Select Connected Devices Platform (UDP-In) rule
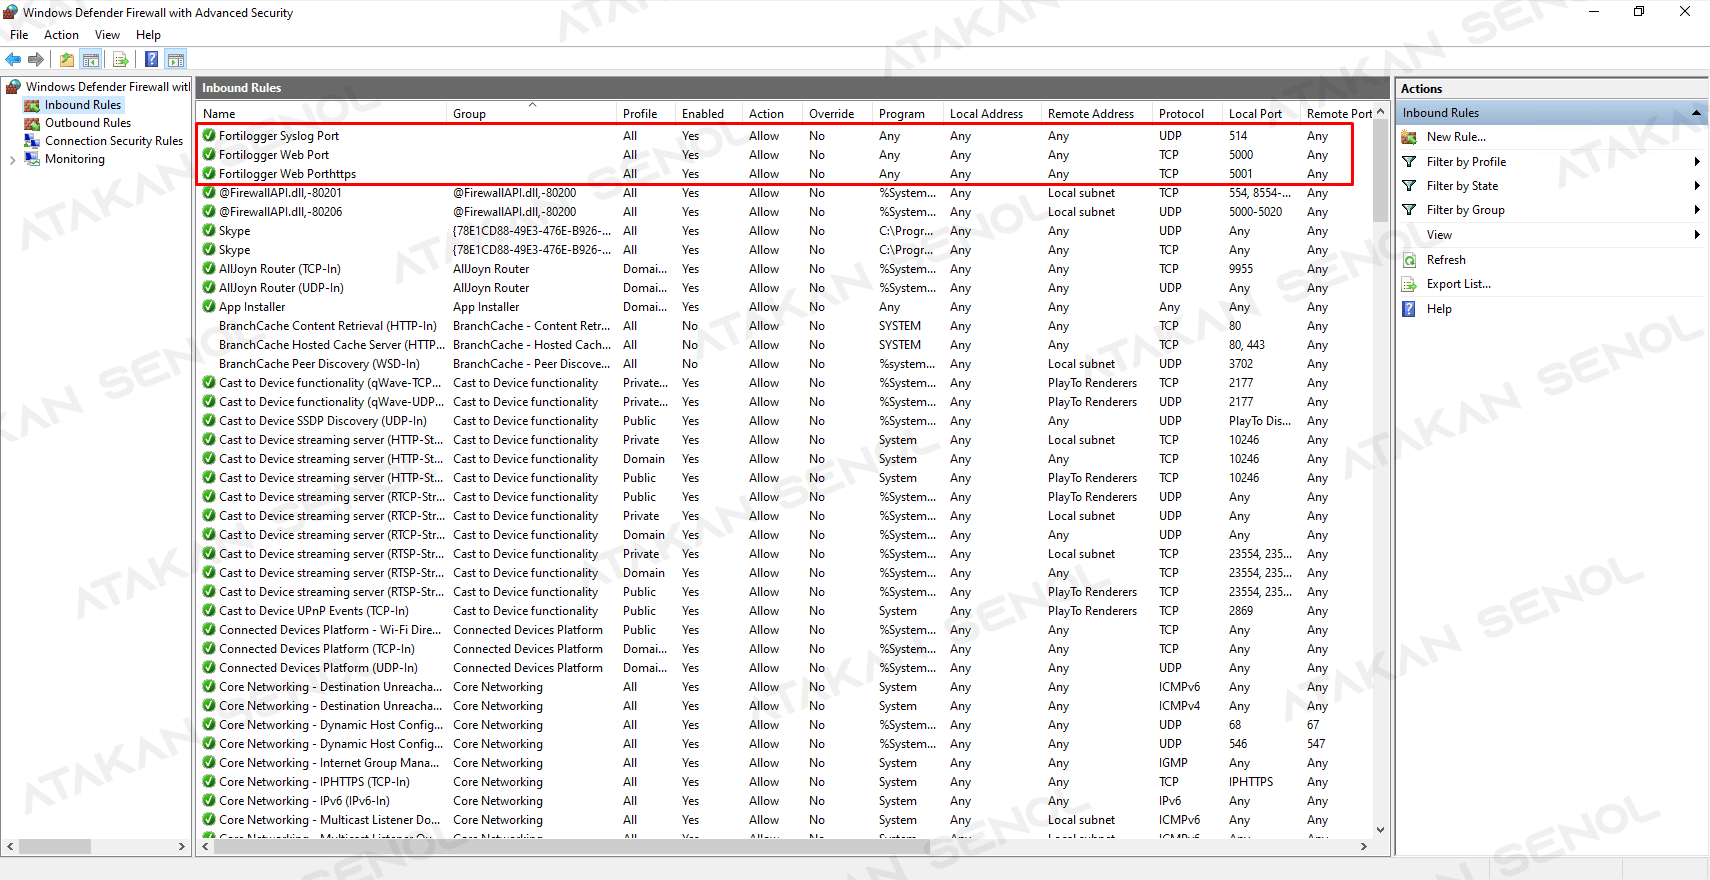1710x880 pixels. (x=785, y=668)
